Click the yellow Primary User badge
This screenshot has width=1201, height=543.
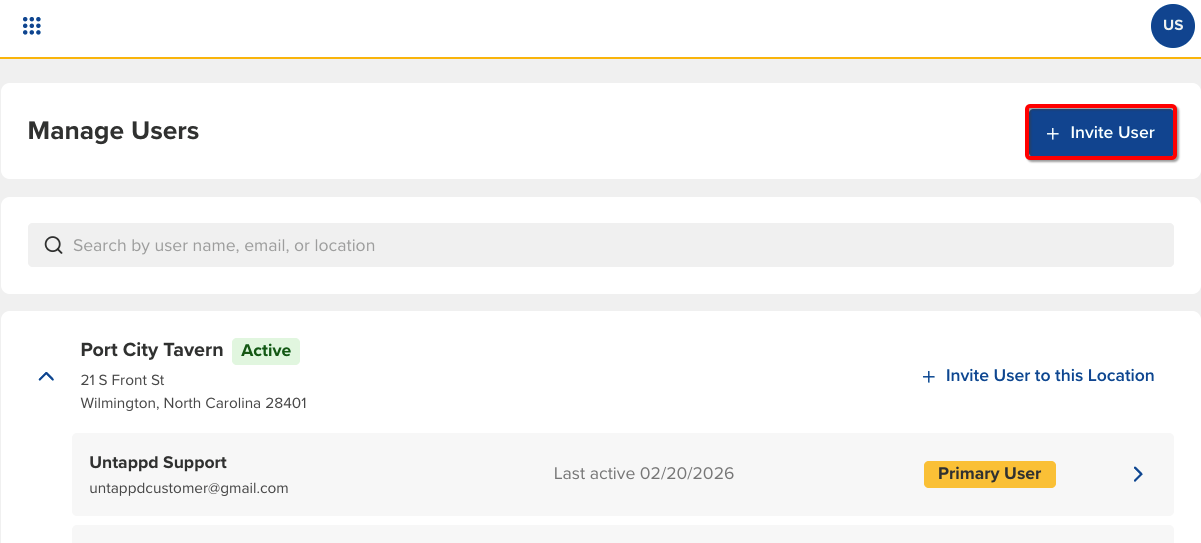click(989, 474)
